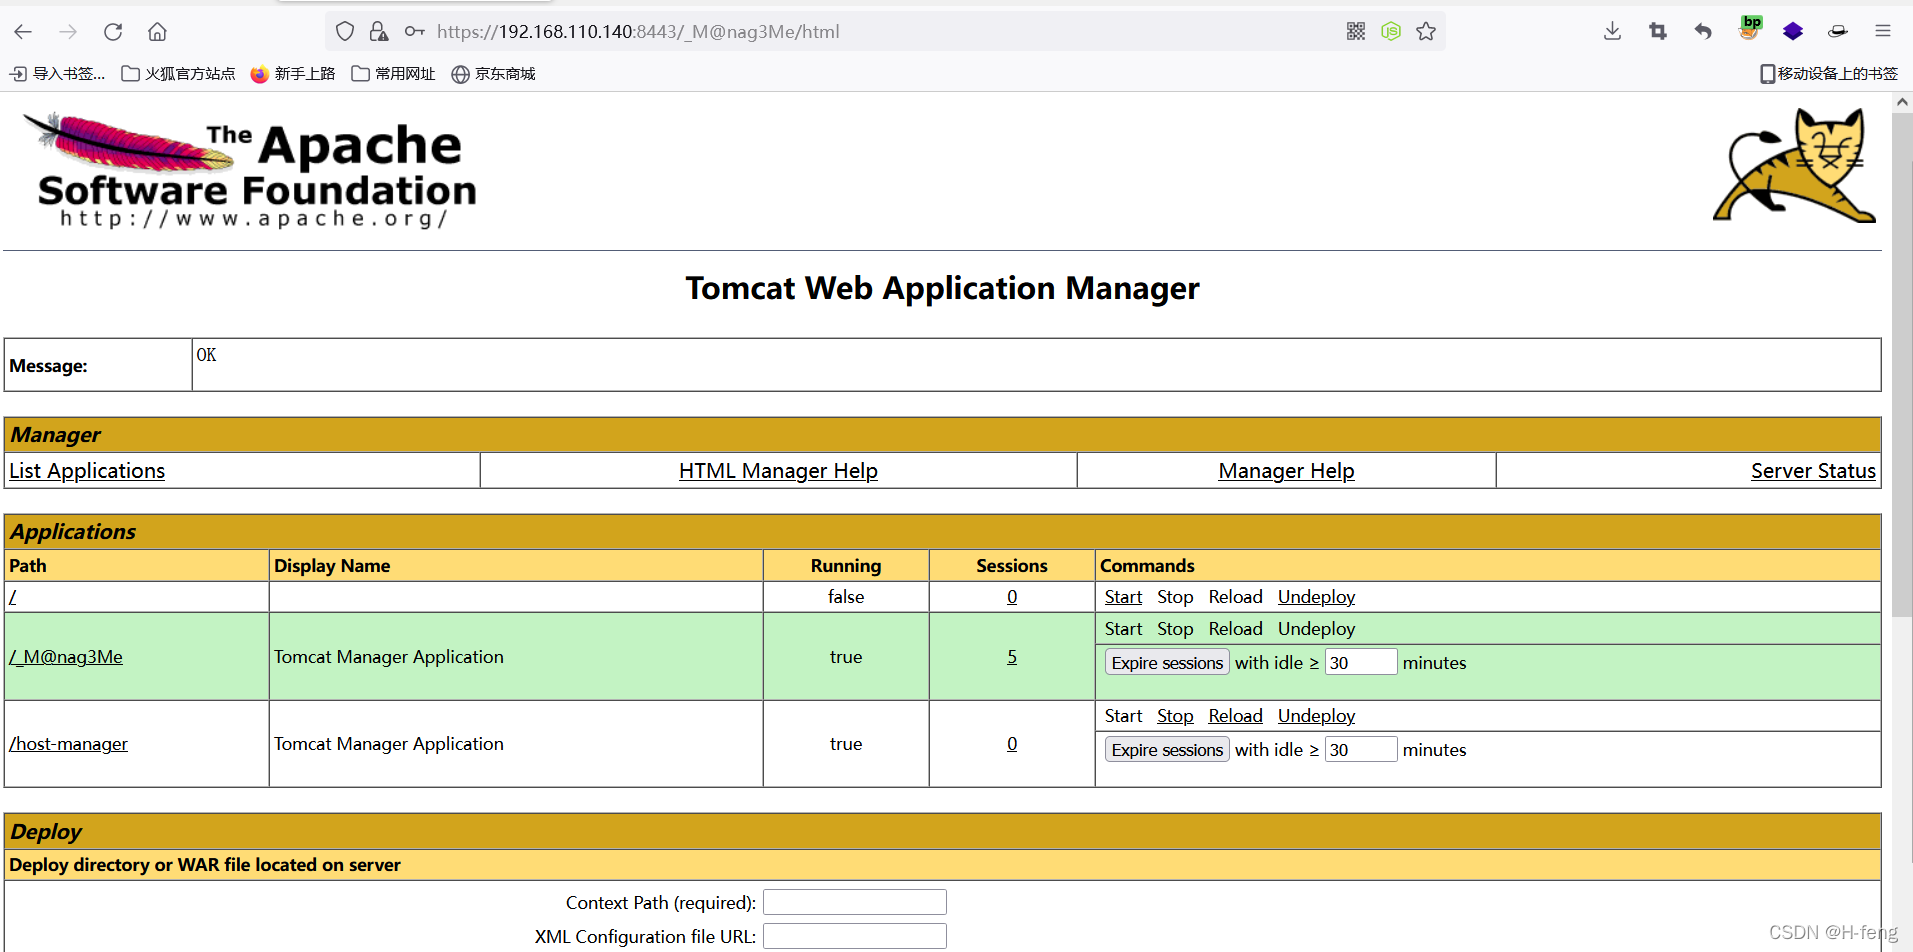Bookmark this page with the star icon

coord(1426,32)
